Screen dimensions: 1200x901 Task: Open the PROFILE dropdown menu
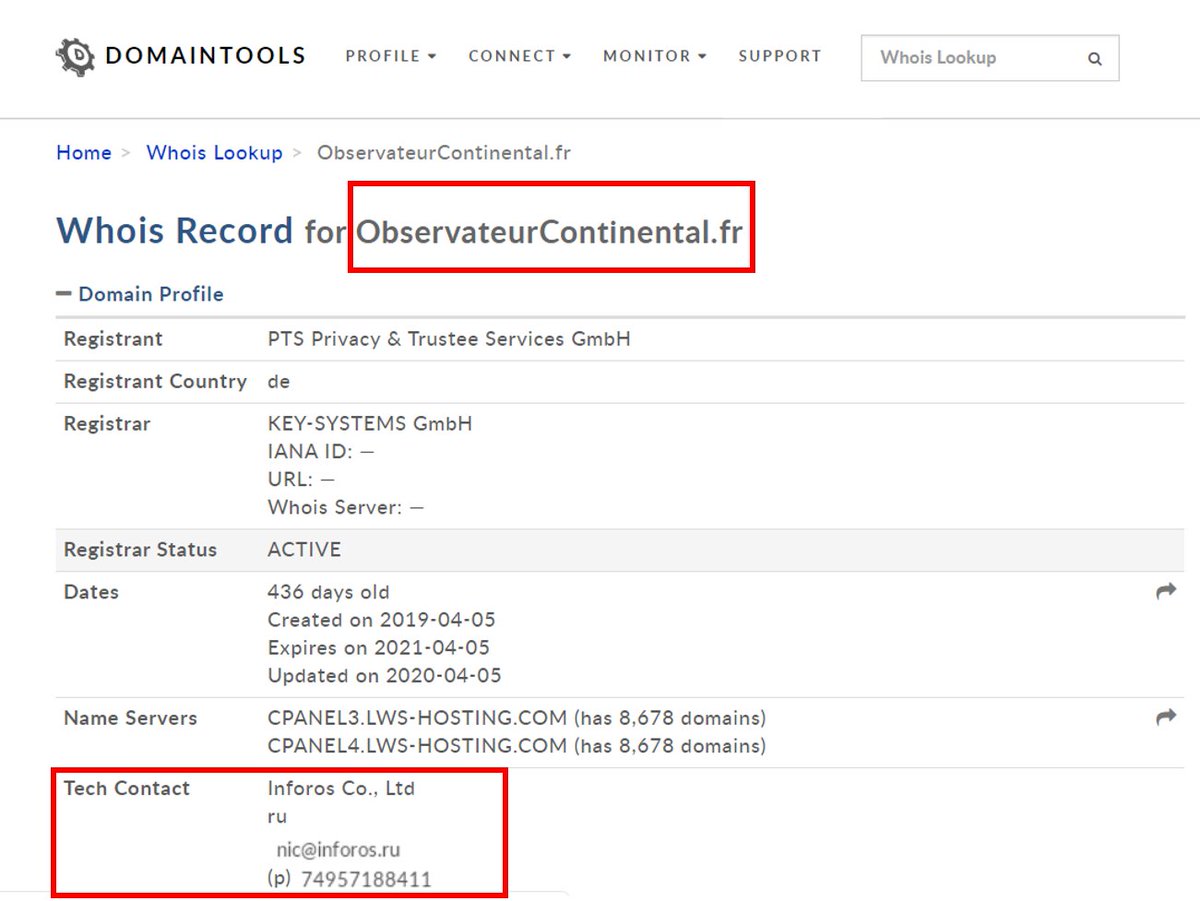pyautogui.click(x=391, y=56)
